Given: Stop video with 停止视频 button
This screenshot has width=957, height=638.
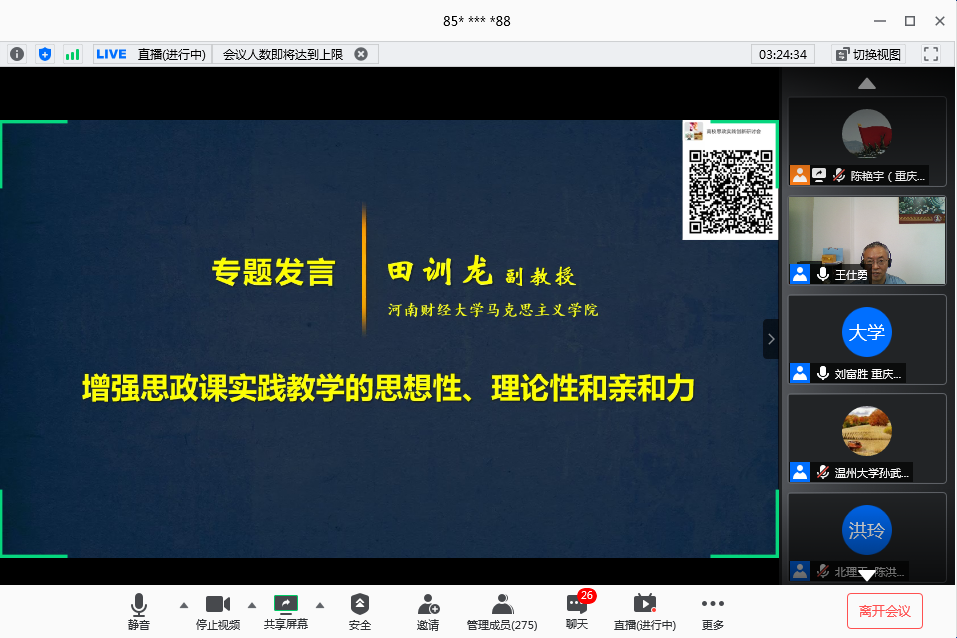Looking at the screenshot, I should 217,611.
